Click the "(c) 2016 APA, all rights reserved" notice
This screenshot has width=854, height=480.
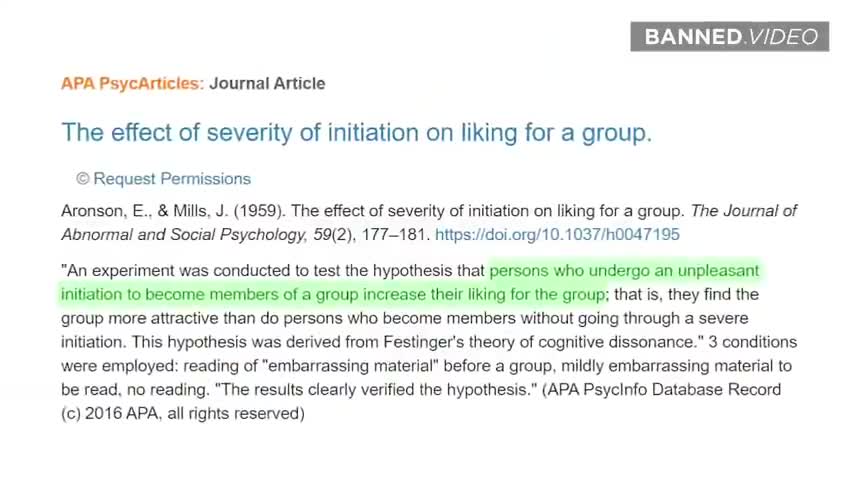point(183,413)
